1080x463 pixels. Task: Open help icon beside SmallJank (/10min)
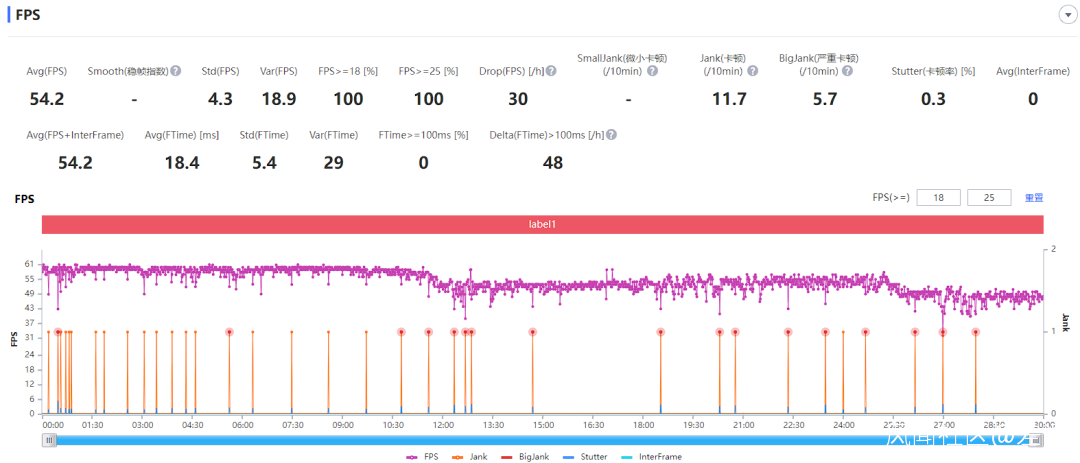[x=652, y=71]
